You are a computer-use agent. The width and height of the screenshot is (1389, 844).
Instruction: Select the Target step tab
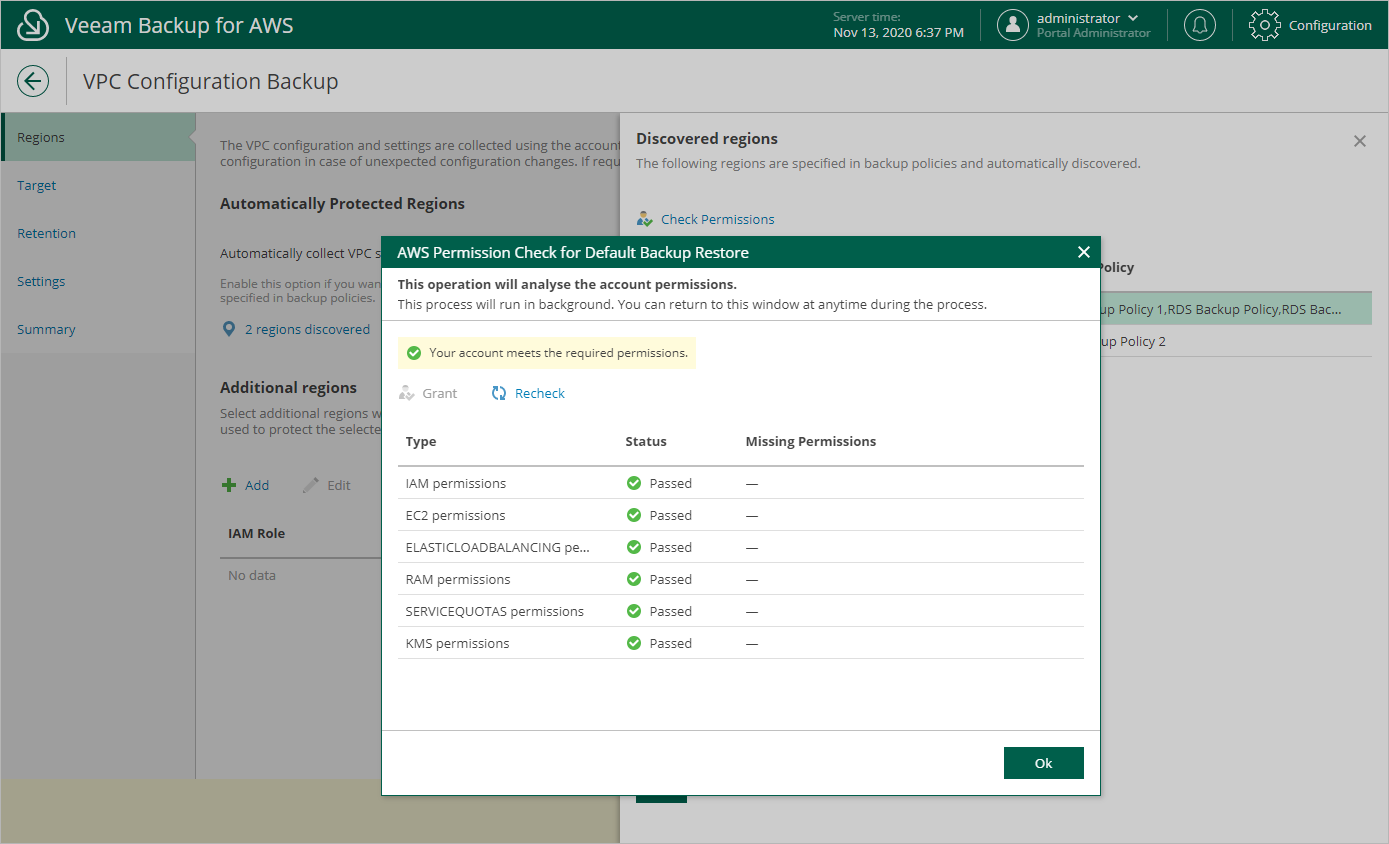tap(98, 185)
